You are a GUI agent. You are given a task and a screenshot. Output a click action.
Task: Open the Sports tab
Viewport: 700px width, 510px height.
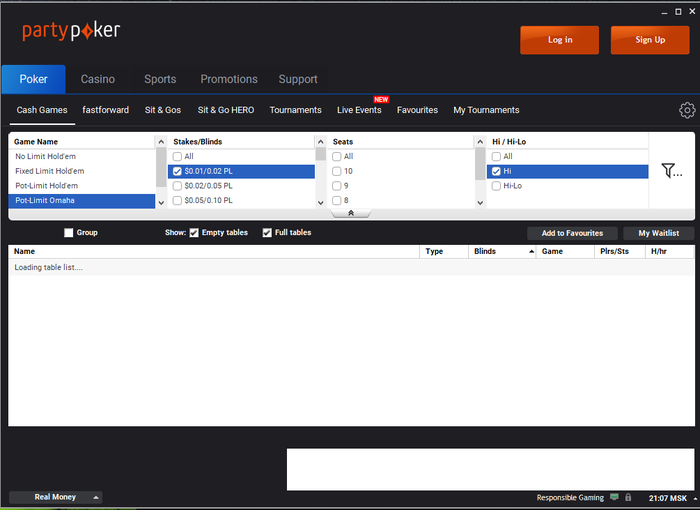[160, 79]
